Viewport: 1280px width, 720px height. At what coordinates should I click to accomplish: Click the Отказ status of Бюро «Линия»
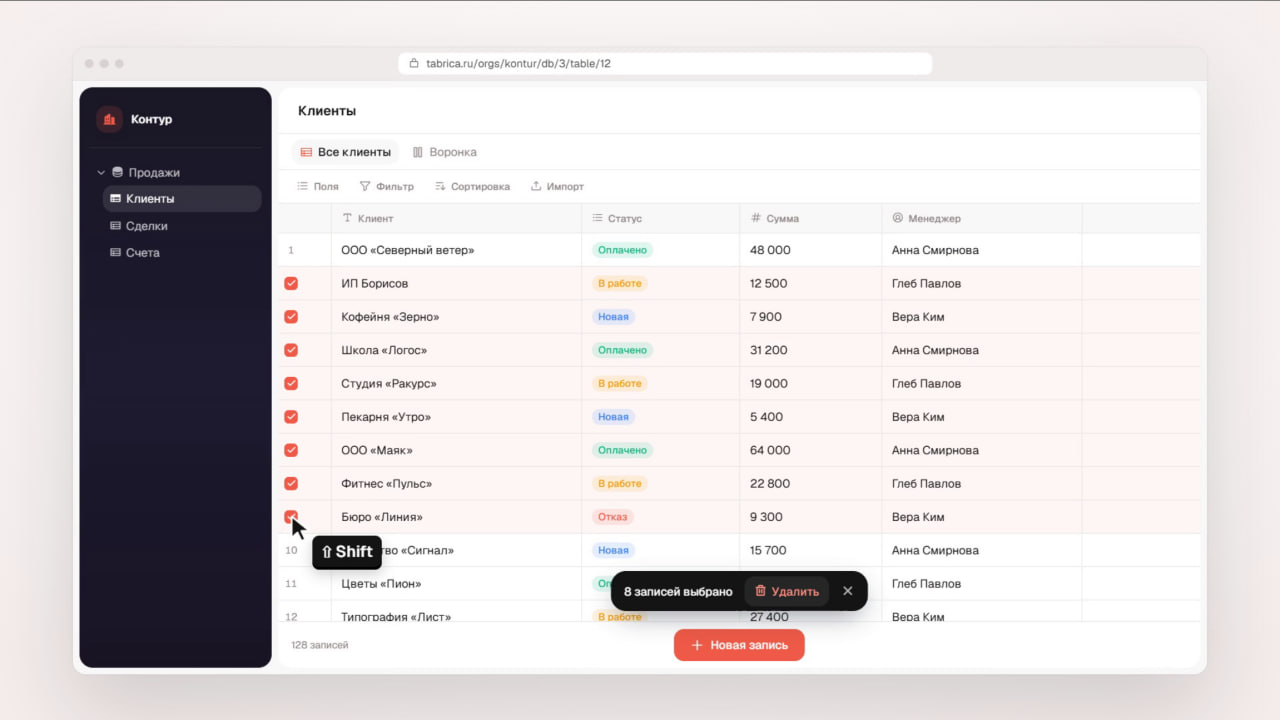(x=613, y=517)
